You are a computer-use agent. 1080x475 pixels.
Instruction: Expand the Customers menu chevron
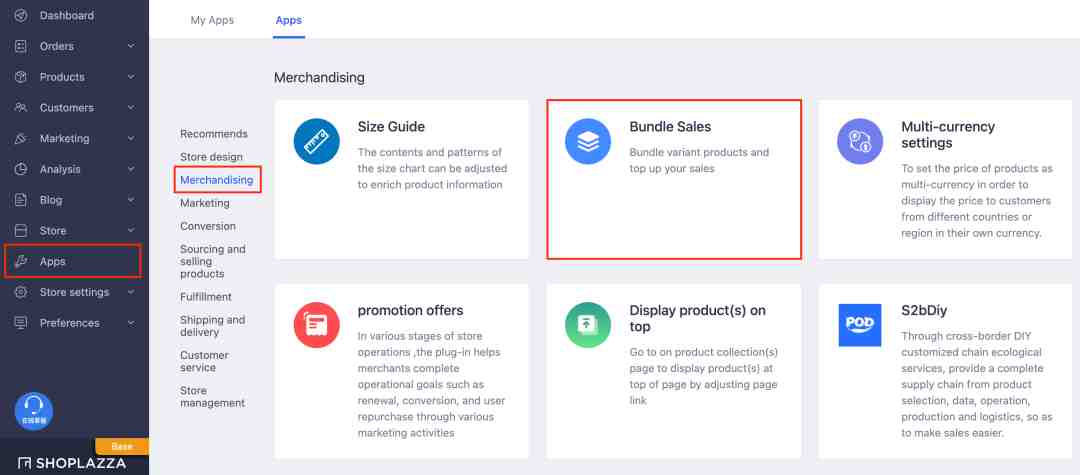(x=131, y=107)
